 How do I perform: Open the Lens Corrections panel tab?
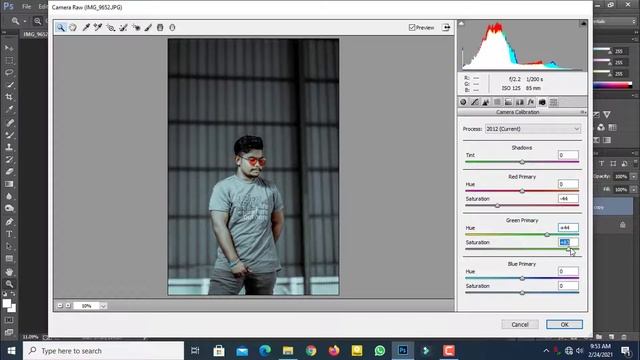[x=520, y=102]
